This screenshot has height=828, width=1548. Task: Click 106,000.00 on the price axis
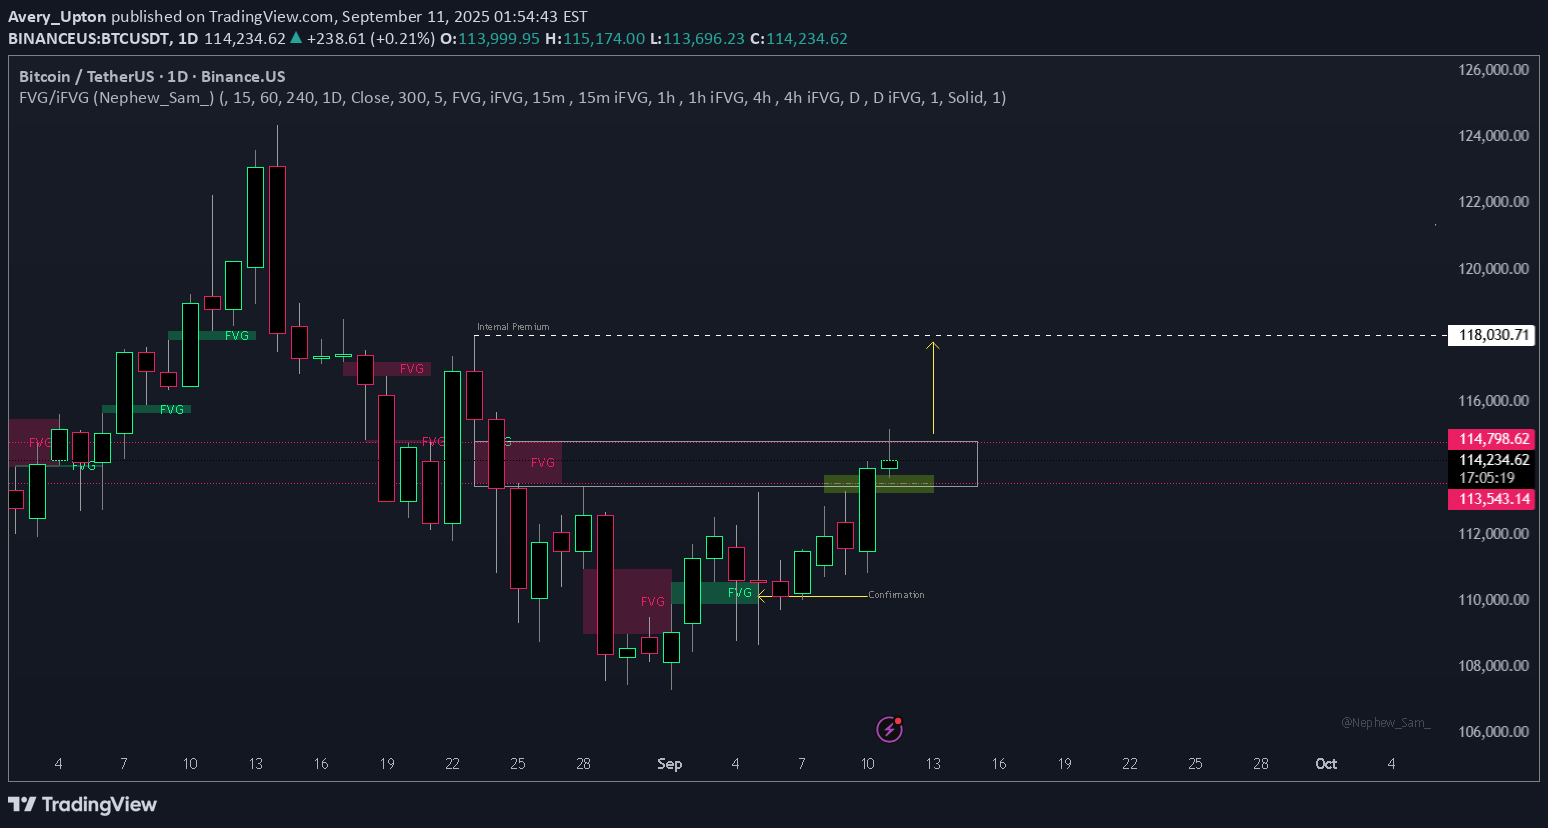[1493, 732]
